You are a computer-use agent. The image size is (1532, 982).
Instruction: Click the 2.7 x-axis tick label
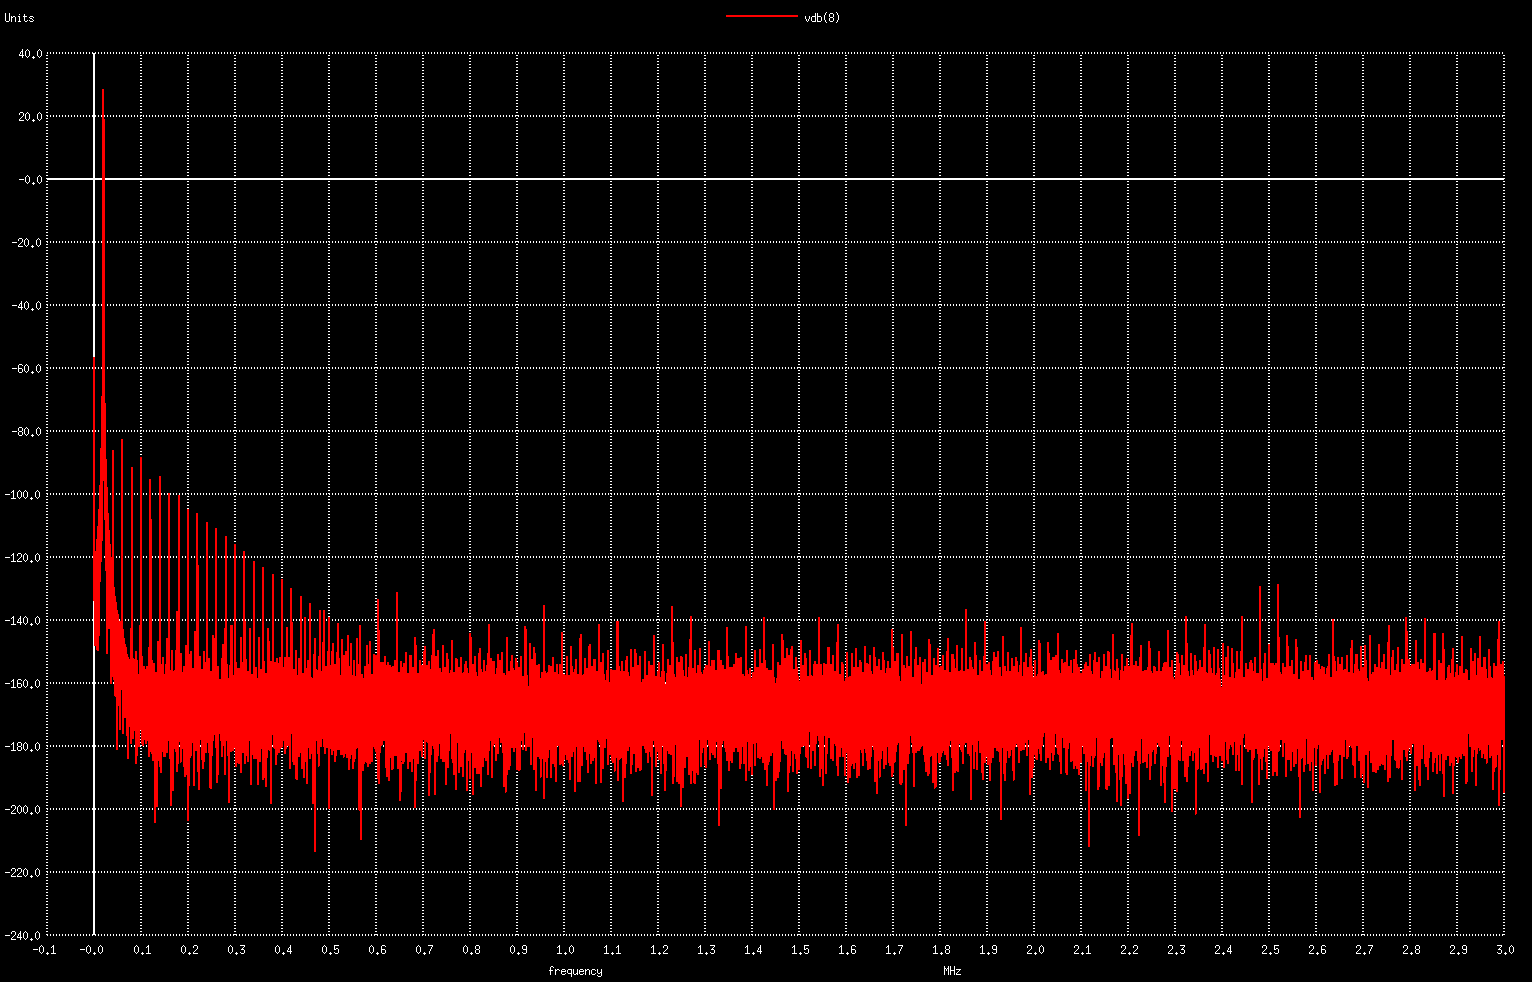(1364, 950)
